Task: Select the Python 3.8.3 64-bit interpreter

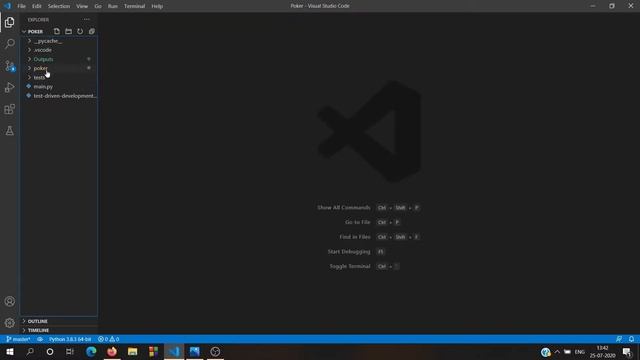Action: pyautogui.click(x=70, y=339)
